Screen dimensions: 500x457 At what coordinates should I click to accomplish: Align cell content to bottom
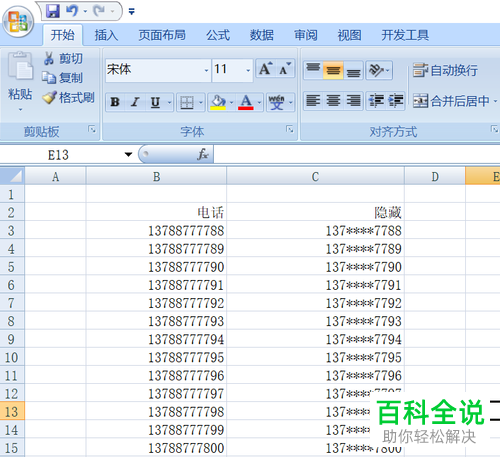[353, 70]
